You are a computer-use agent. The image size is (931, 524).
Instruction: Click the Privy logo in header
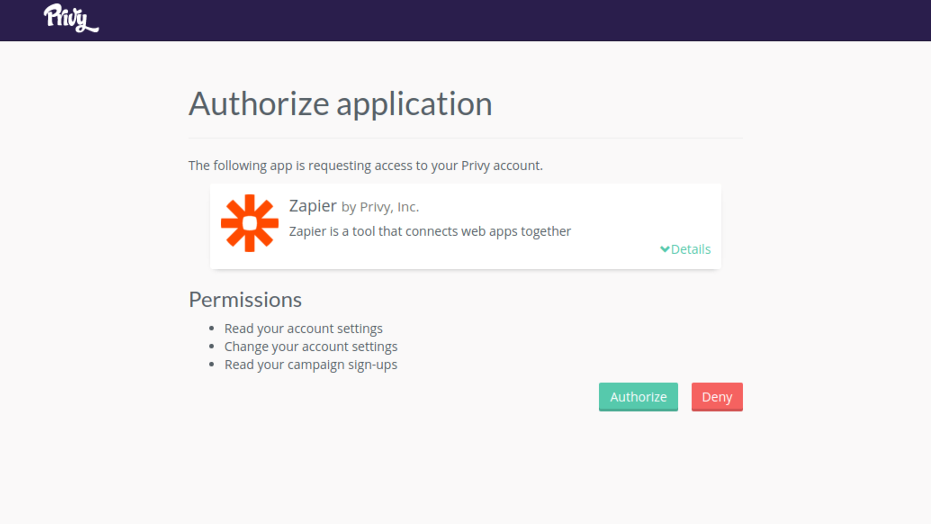point(71,18)
